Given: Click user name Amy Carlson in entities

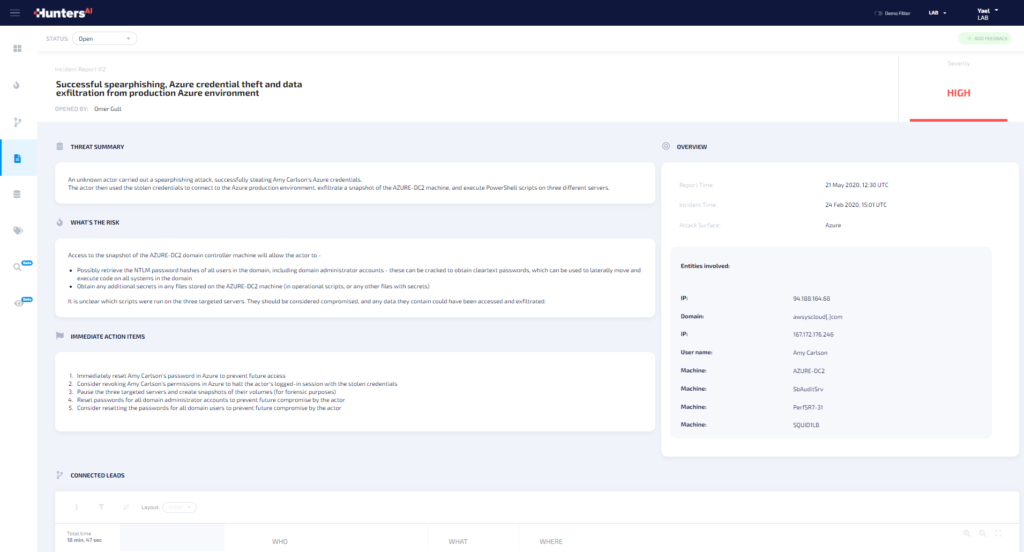Looking at the screenshot, I should click(x=810, y=353).
